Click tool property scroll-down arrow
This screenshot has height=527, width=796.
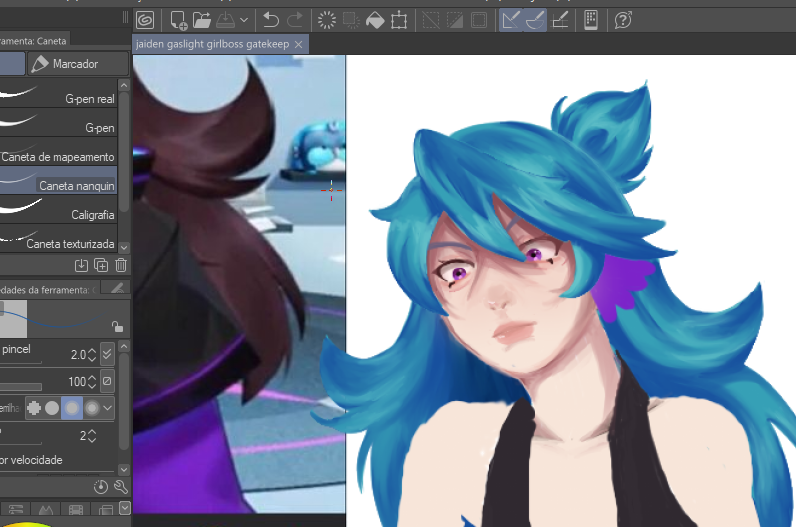124,470
